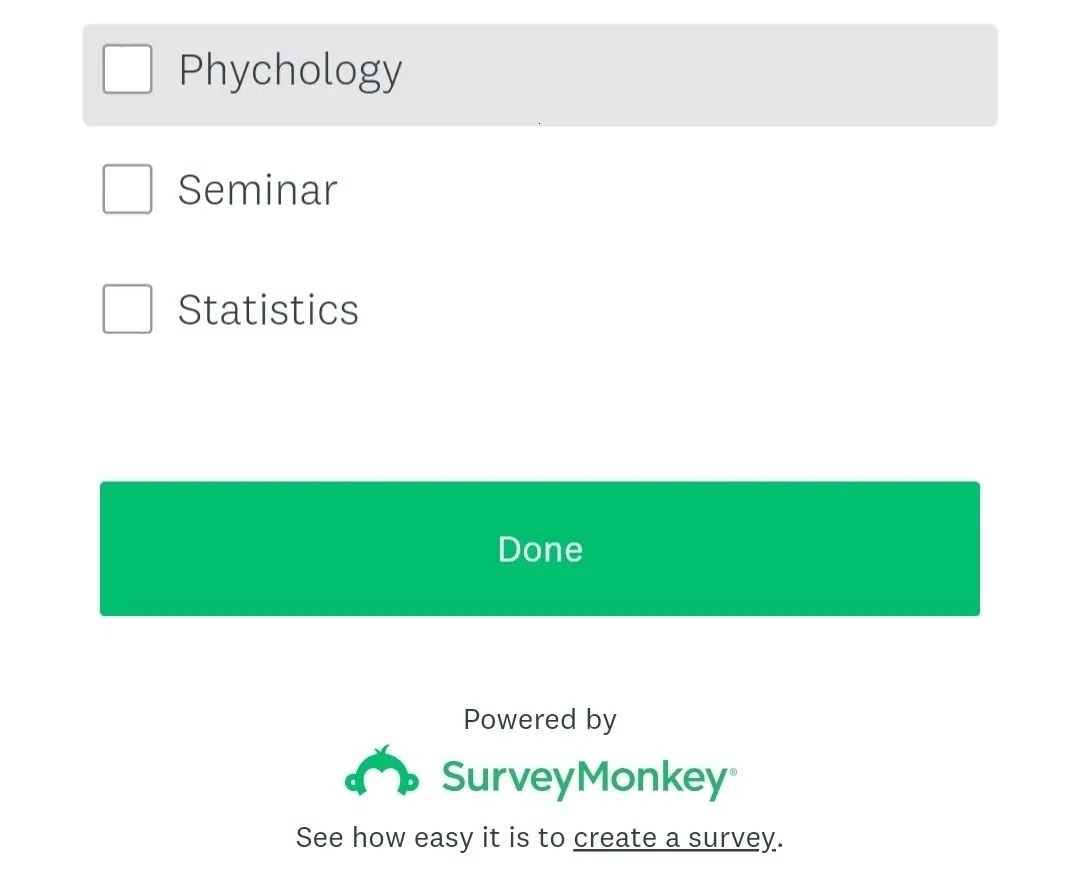Image resolution: width=1080 pixels, height=877 pixels.
Task: Click the SurveyMonkey monkey logo icon
Action: click(x=381, y=772)
